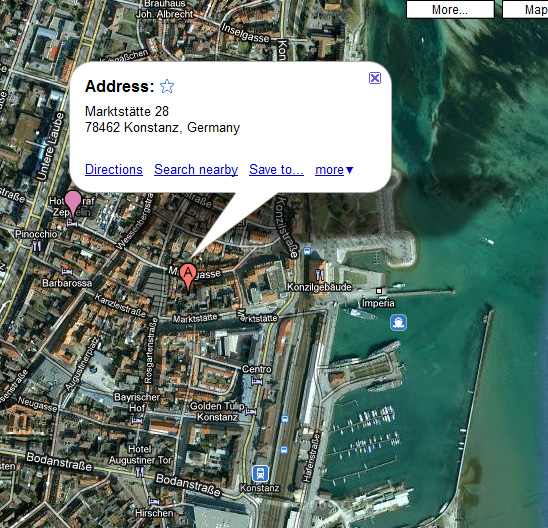Select the Konzilgebäude restaurant icon
Viewport: 548px width, 528px height.
(x=319, y=275)
